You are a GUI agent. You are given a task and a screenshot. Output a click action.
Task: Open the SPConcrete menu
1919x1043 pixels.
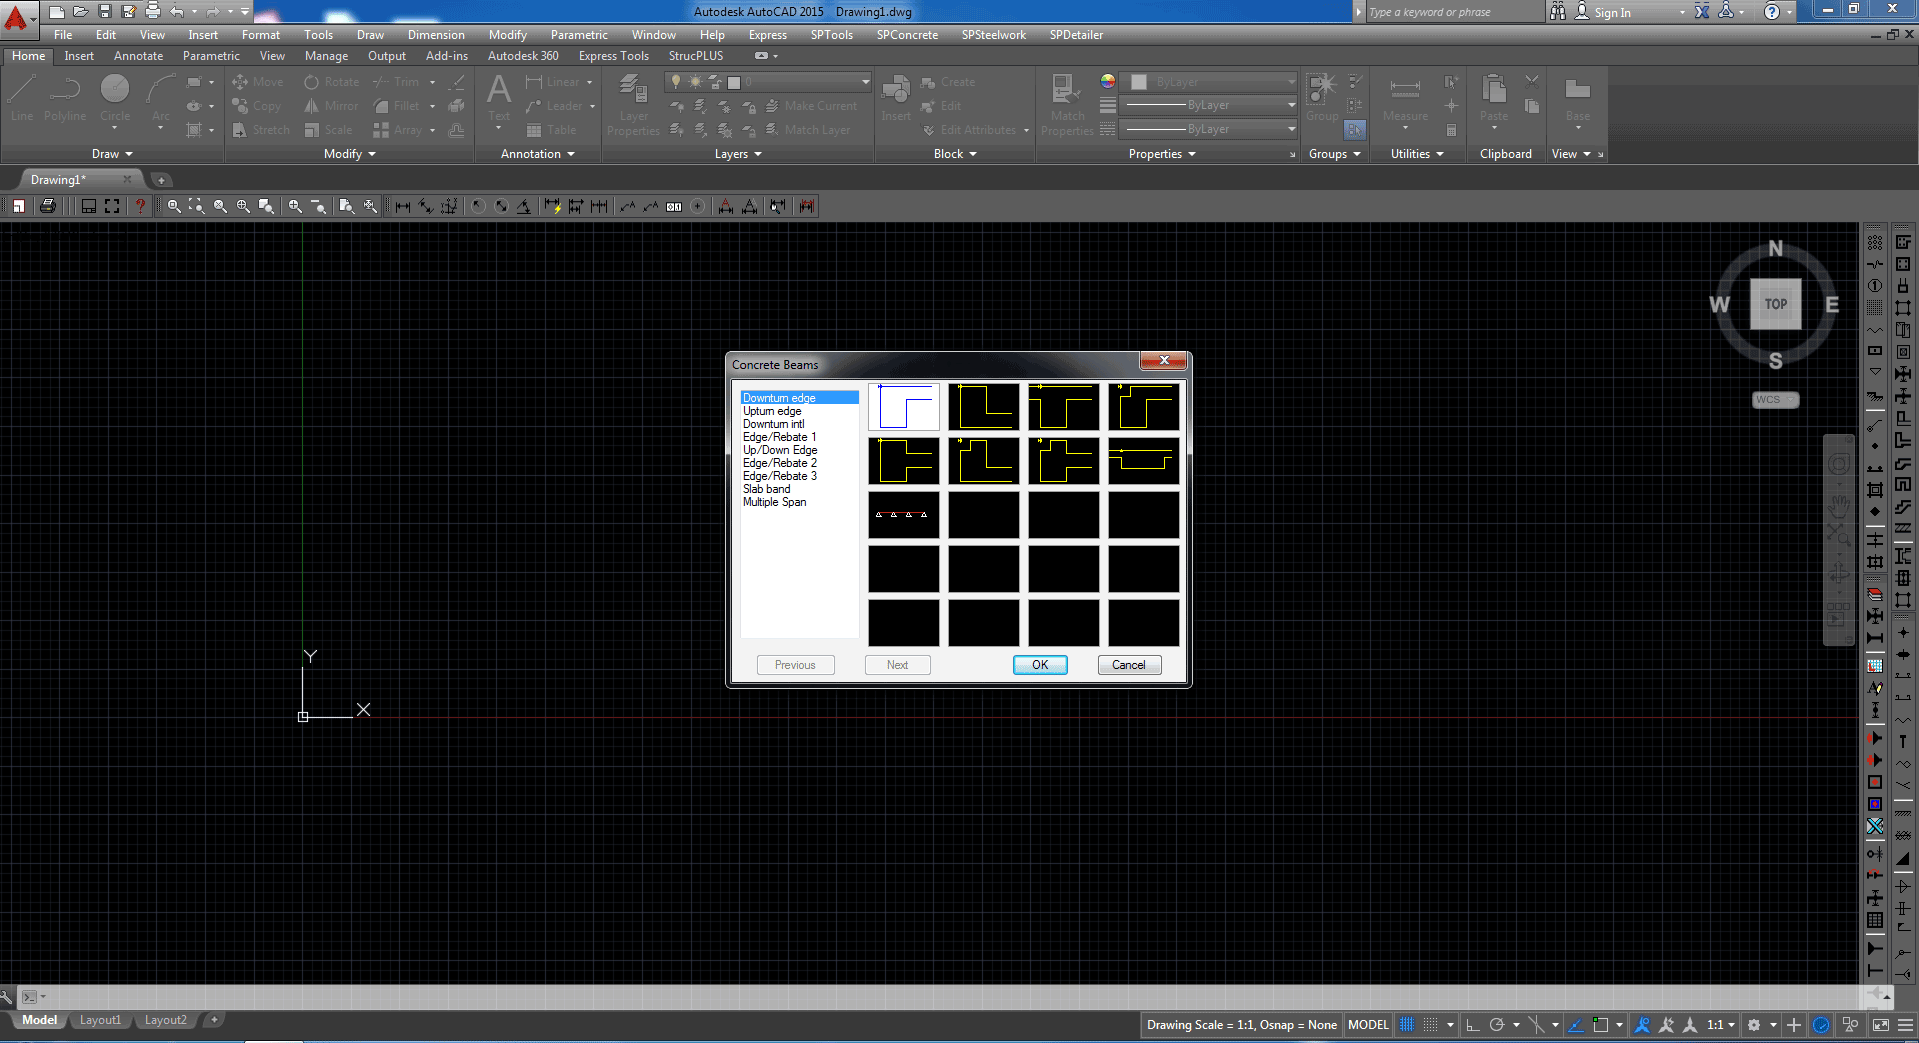pyautogui.click(x=907, y=35)
